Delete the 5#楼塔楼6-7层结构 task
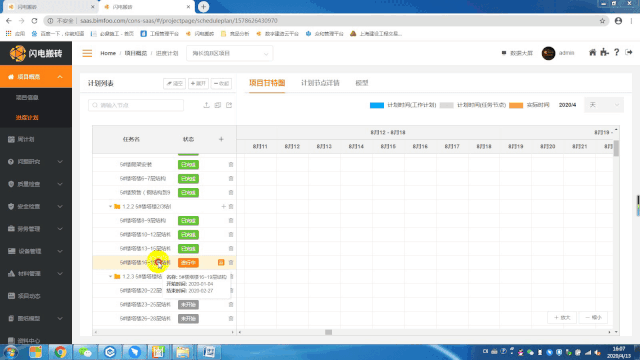This screenshot has height=360, width=640. click(x=231, y=178)
